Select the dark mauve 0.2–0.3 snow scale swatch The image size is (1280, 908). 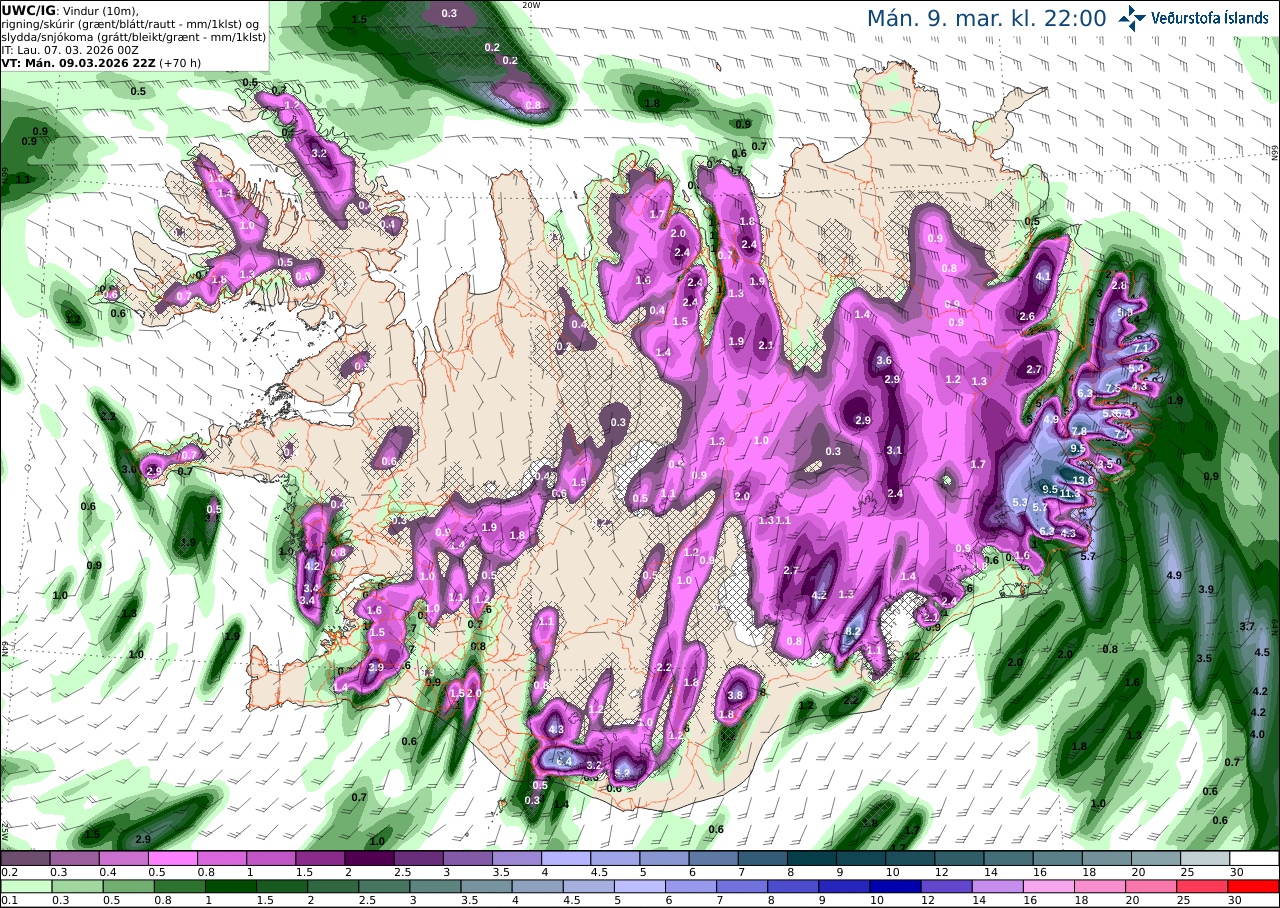[x=25, y=858]
